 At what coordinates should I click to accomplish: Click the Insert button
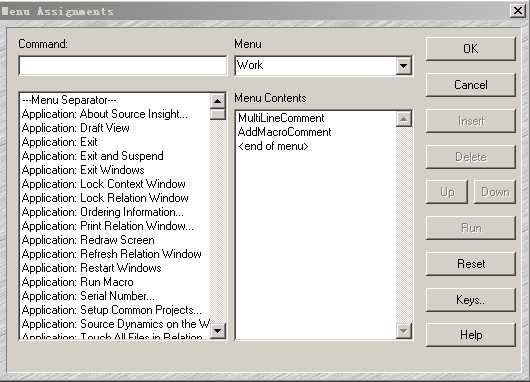pos(471,121)
